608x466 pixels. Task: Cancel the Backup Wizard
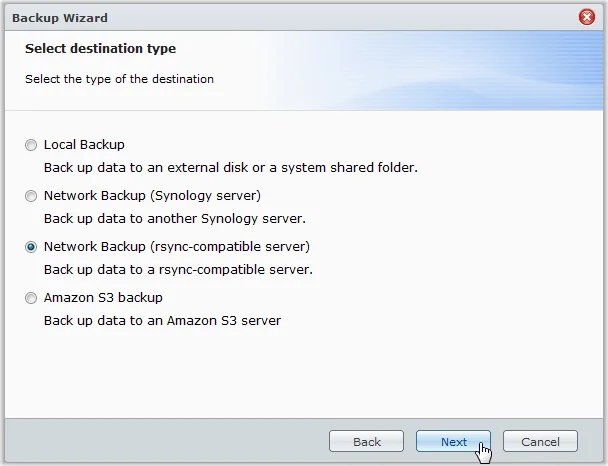point(540,442)
